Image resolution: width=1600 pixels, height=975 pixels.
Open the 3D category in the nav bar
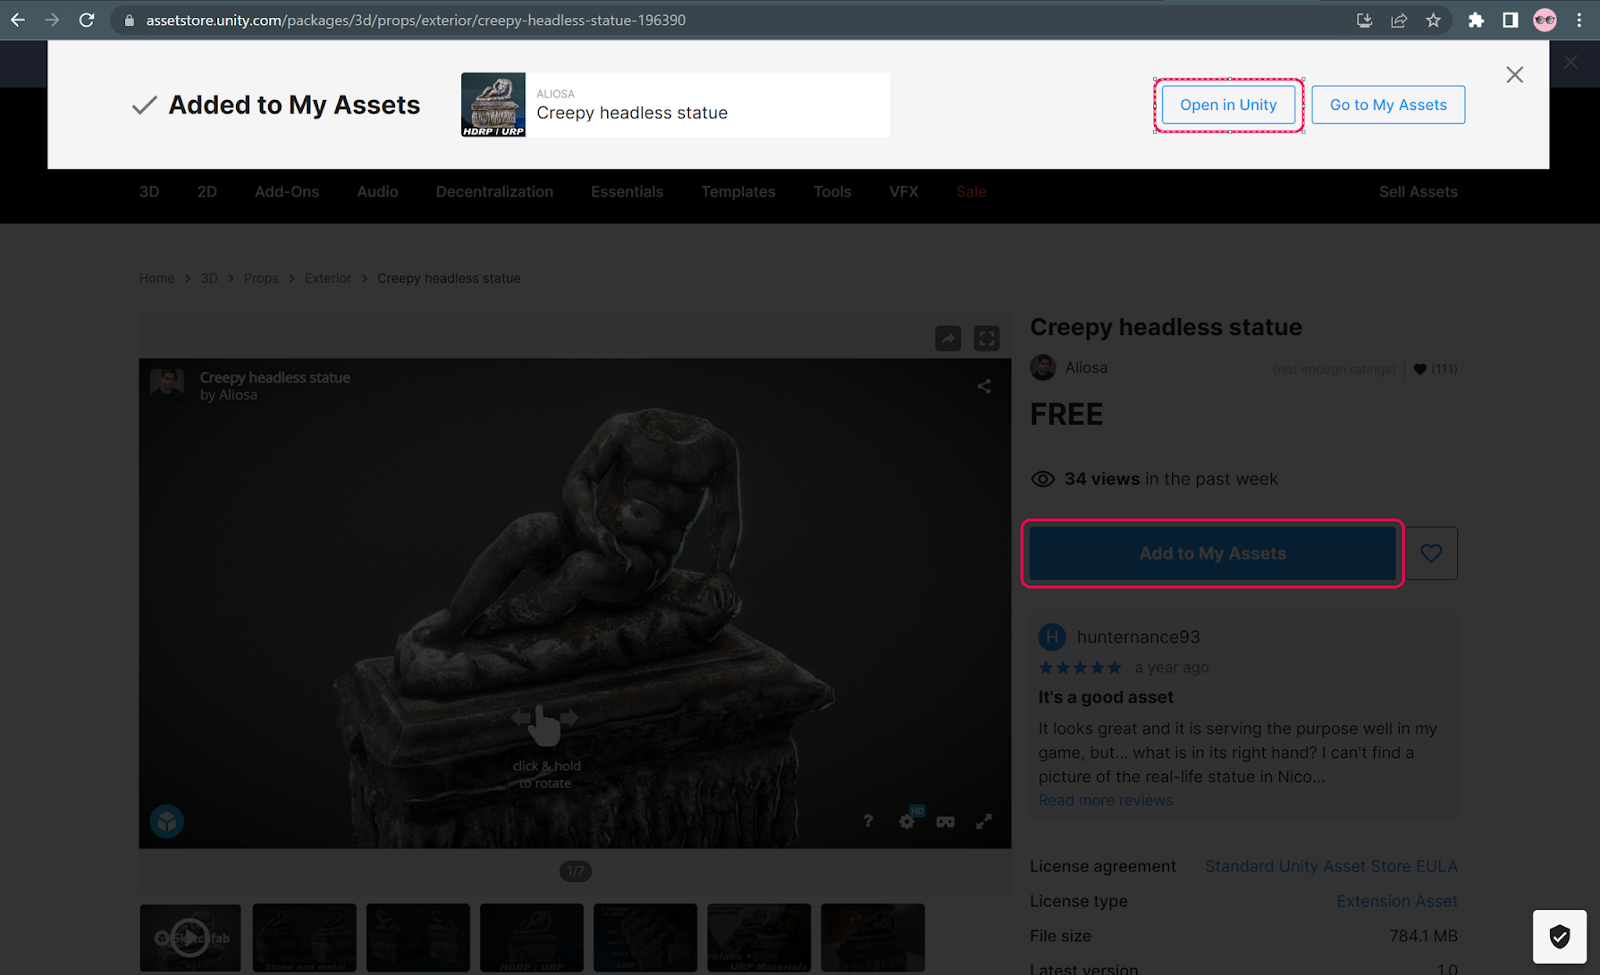(149, 192)
